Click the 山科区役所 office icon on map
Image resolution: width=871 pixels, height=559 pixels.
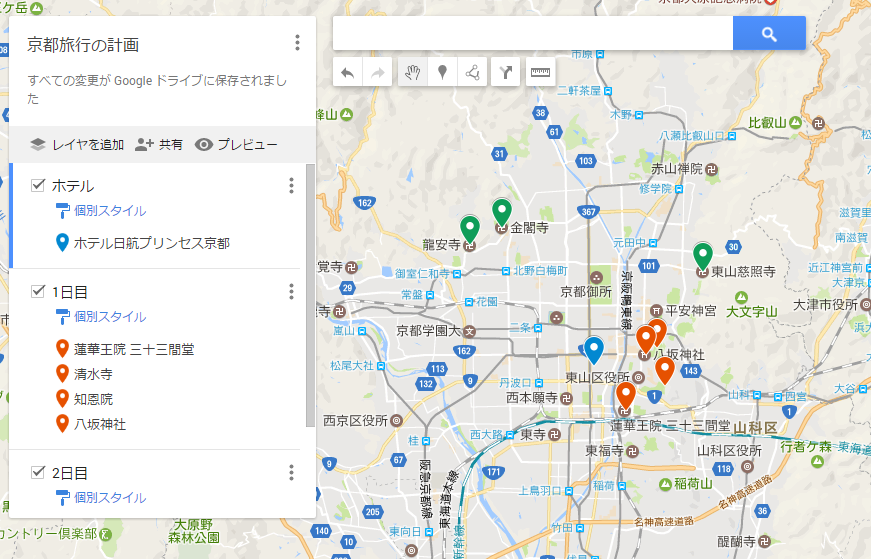tap(748, 466)
